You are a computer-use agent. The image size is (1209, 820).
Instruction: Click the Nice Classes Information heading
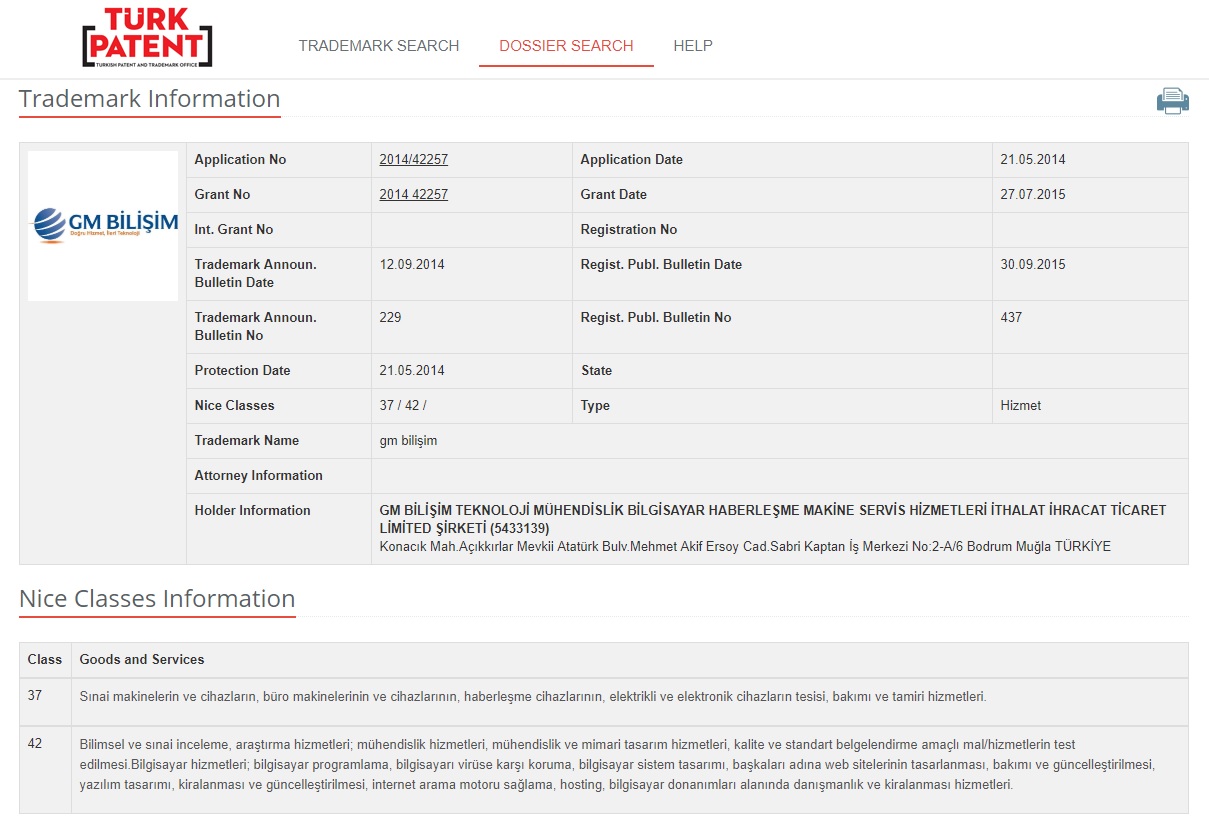click(157, 599)
